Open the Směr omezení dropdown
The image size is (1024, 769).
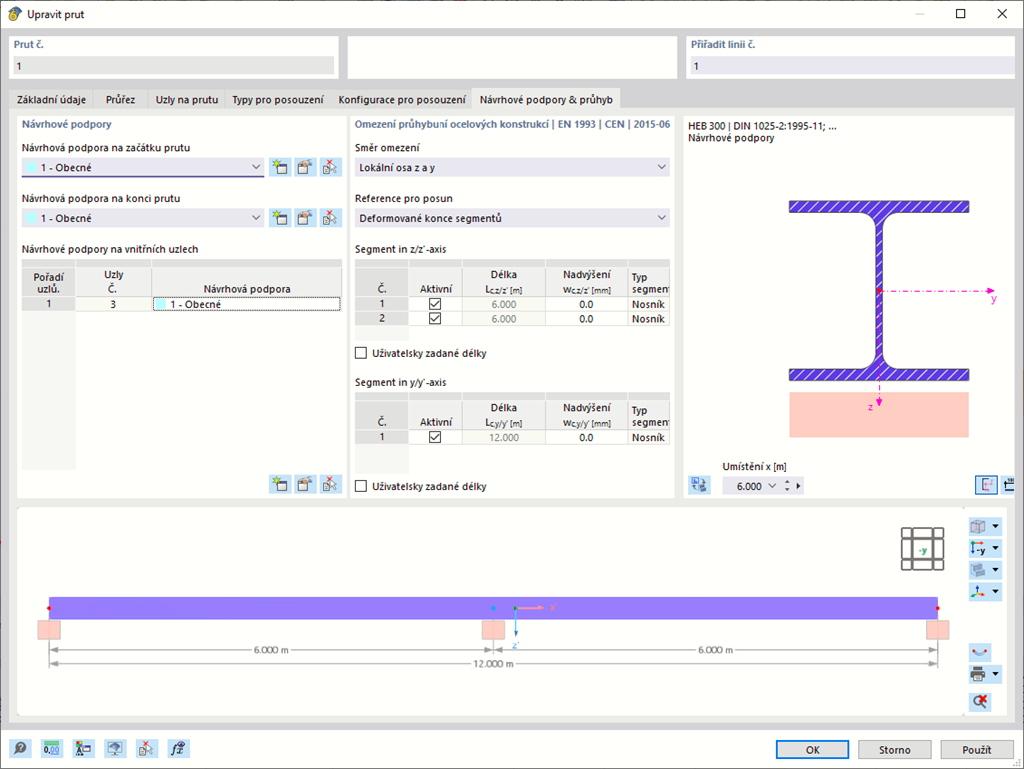point(512,167)
